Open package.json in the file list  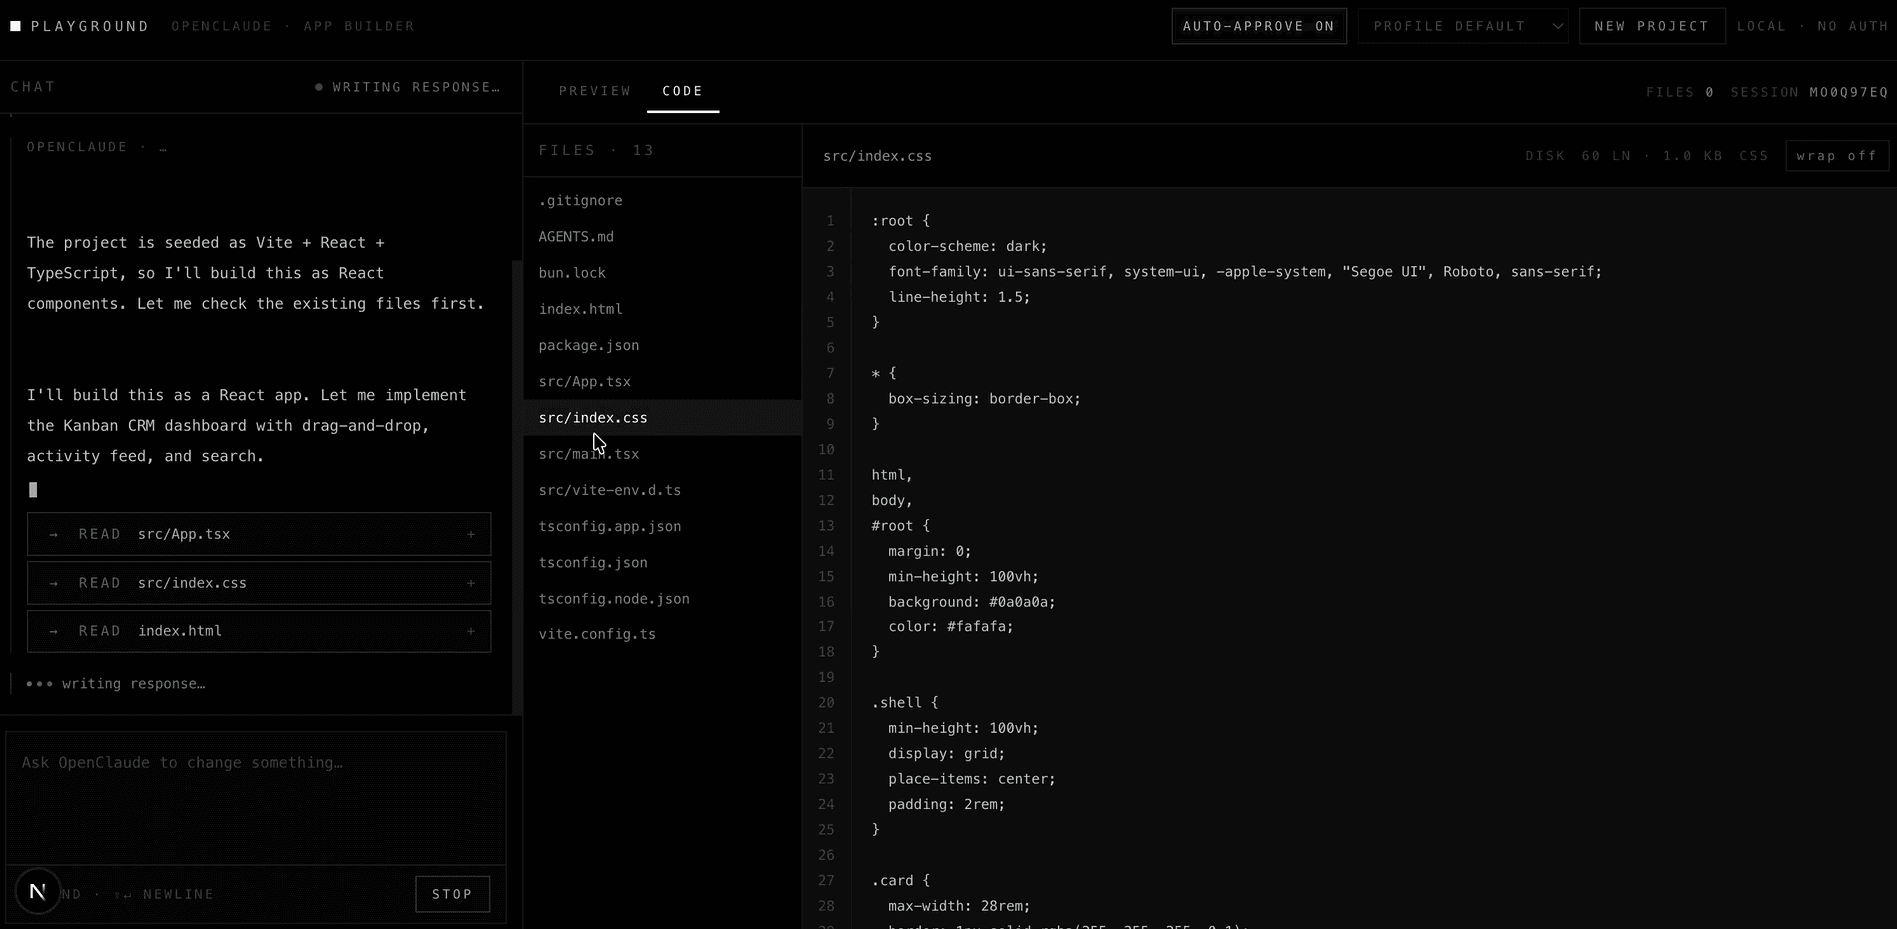[x=589, y=346]
